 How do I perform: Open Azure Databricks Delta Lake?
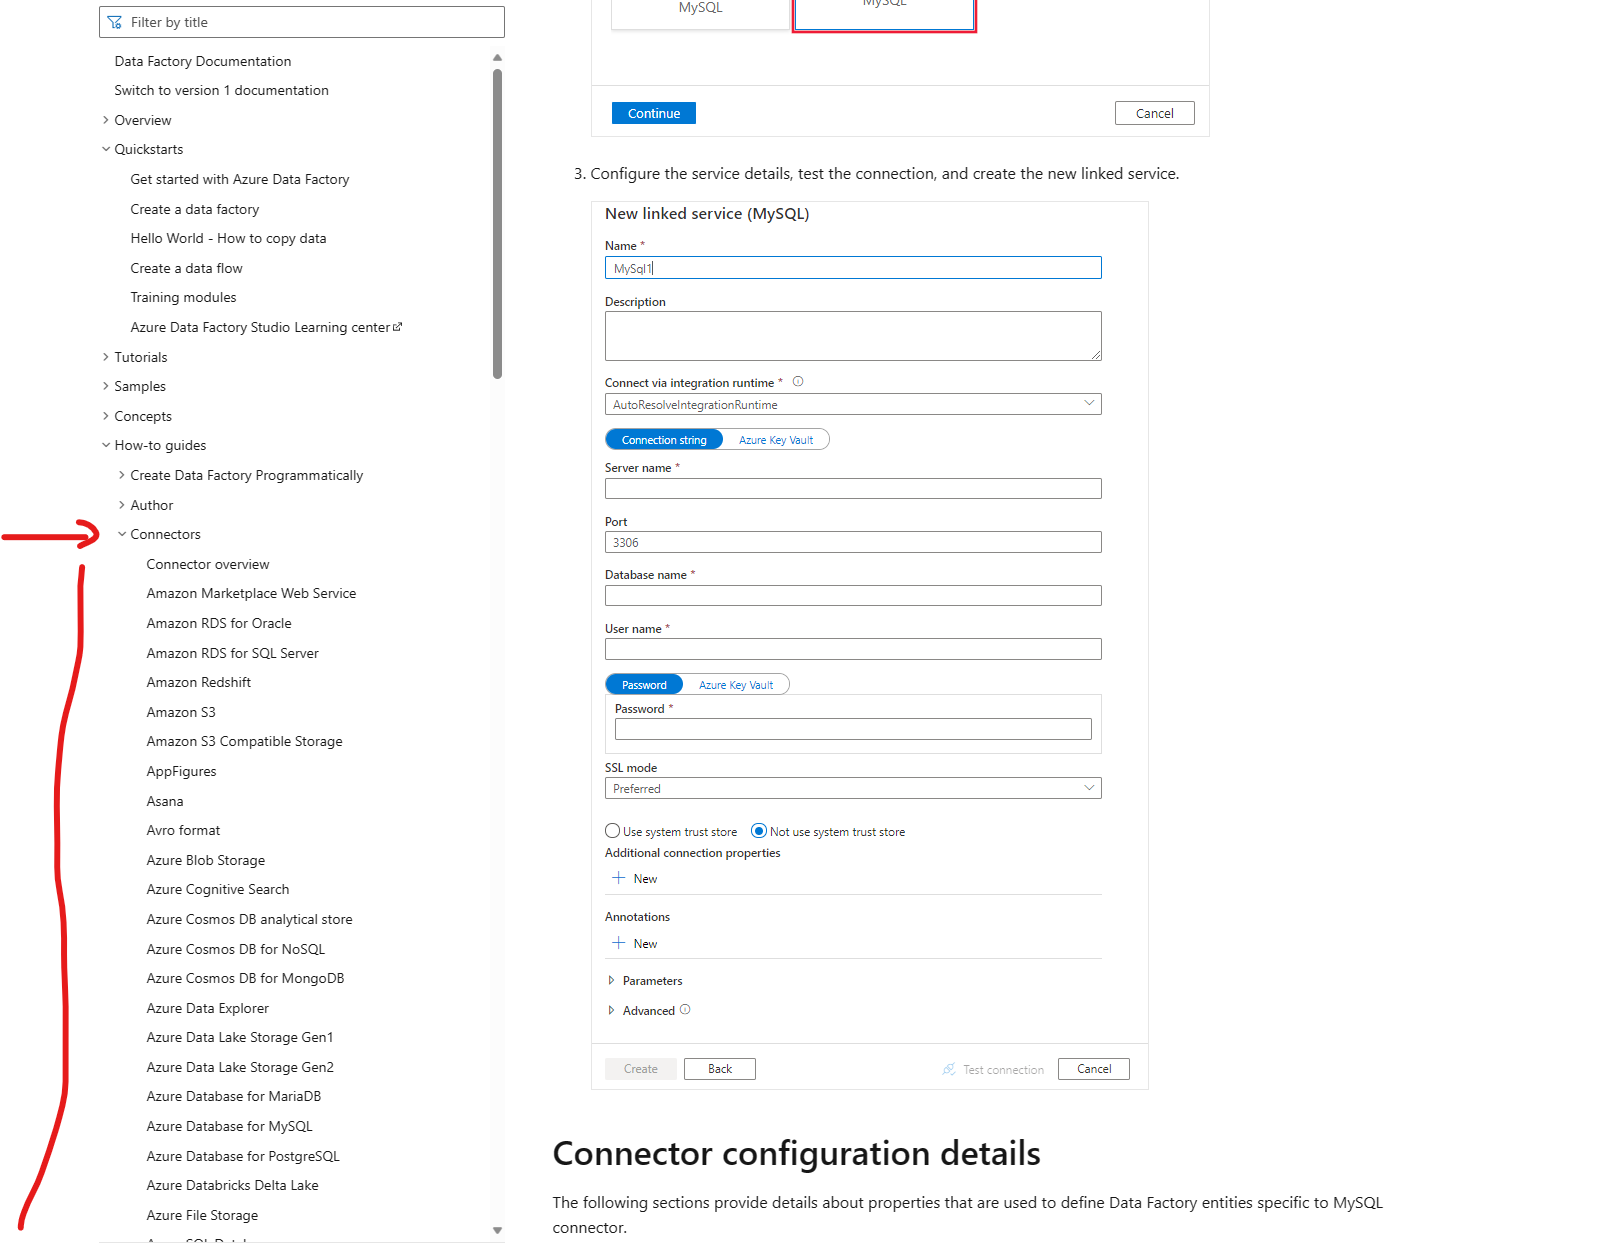click(x=232, y=1185)
